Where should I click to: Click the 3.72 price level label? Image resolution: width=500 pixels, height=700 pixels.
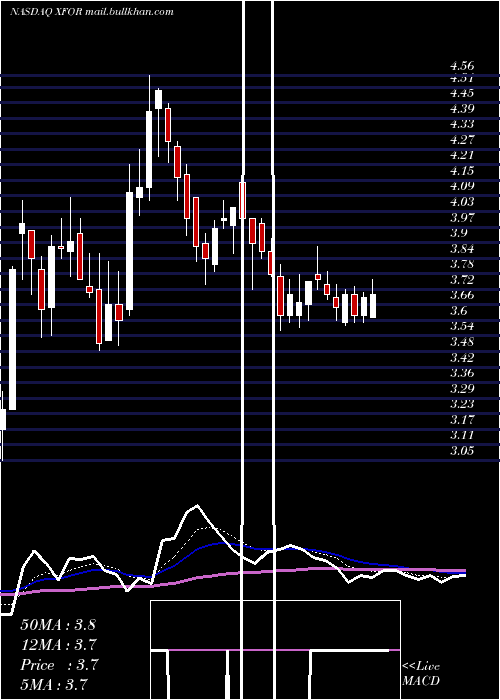click(462, 279)
